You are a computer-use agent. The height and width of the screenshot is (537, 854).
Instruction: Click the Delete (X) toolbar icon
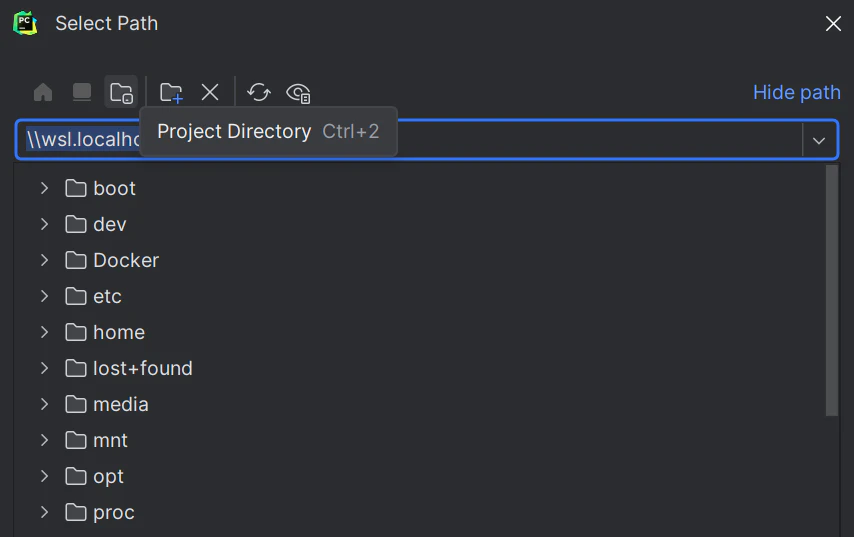coord(210,93)
